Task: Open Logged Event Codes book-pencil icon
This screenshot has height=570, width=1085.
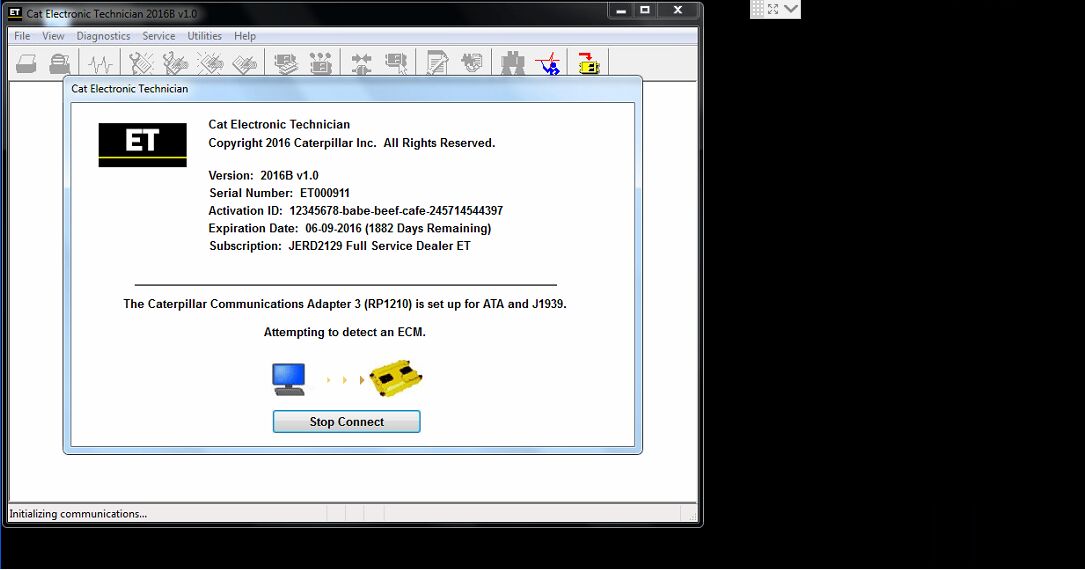Action: (244, 64)
